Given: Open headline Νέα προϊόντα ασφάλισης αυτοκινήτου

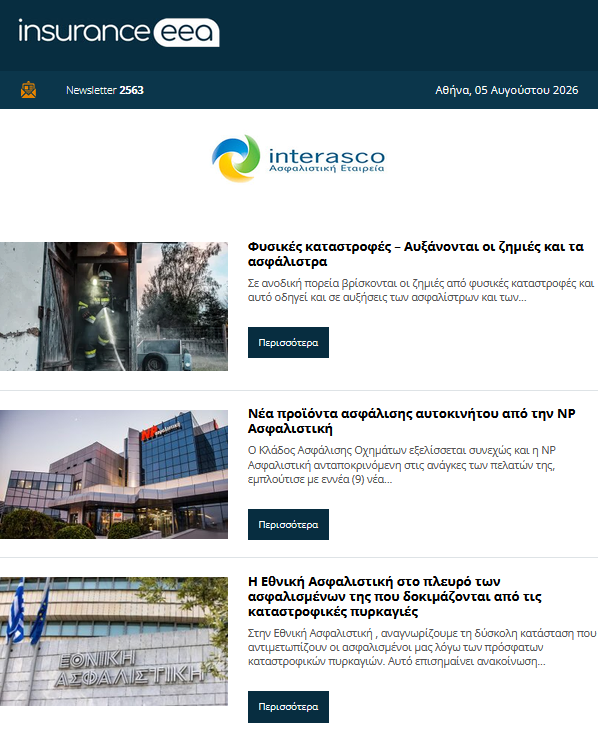Looking at the screenshot, I should pos(412,421).
